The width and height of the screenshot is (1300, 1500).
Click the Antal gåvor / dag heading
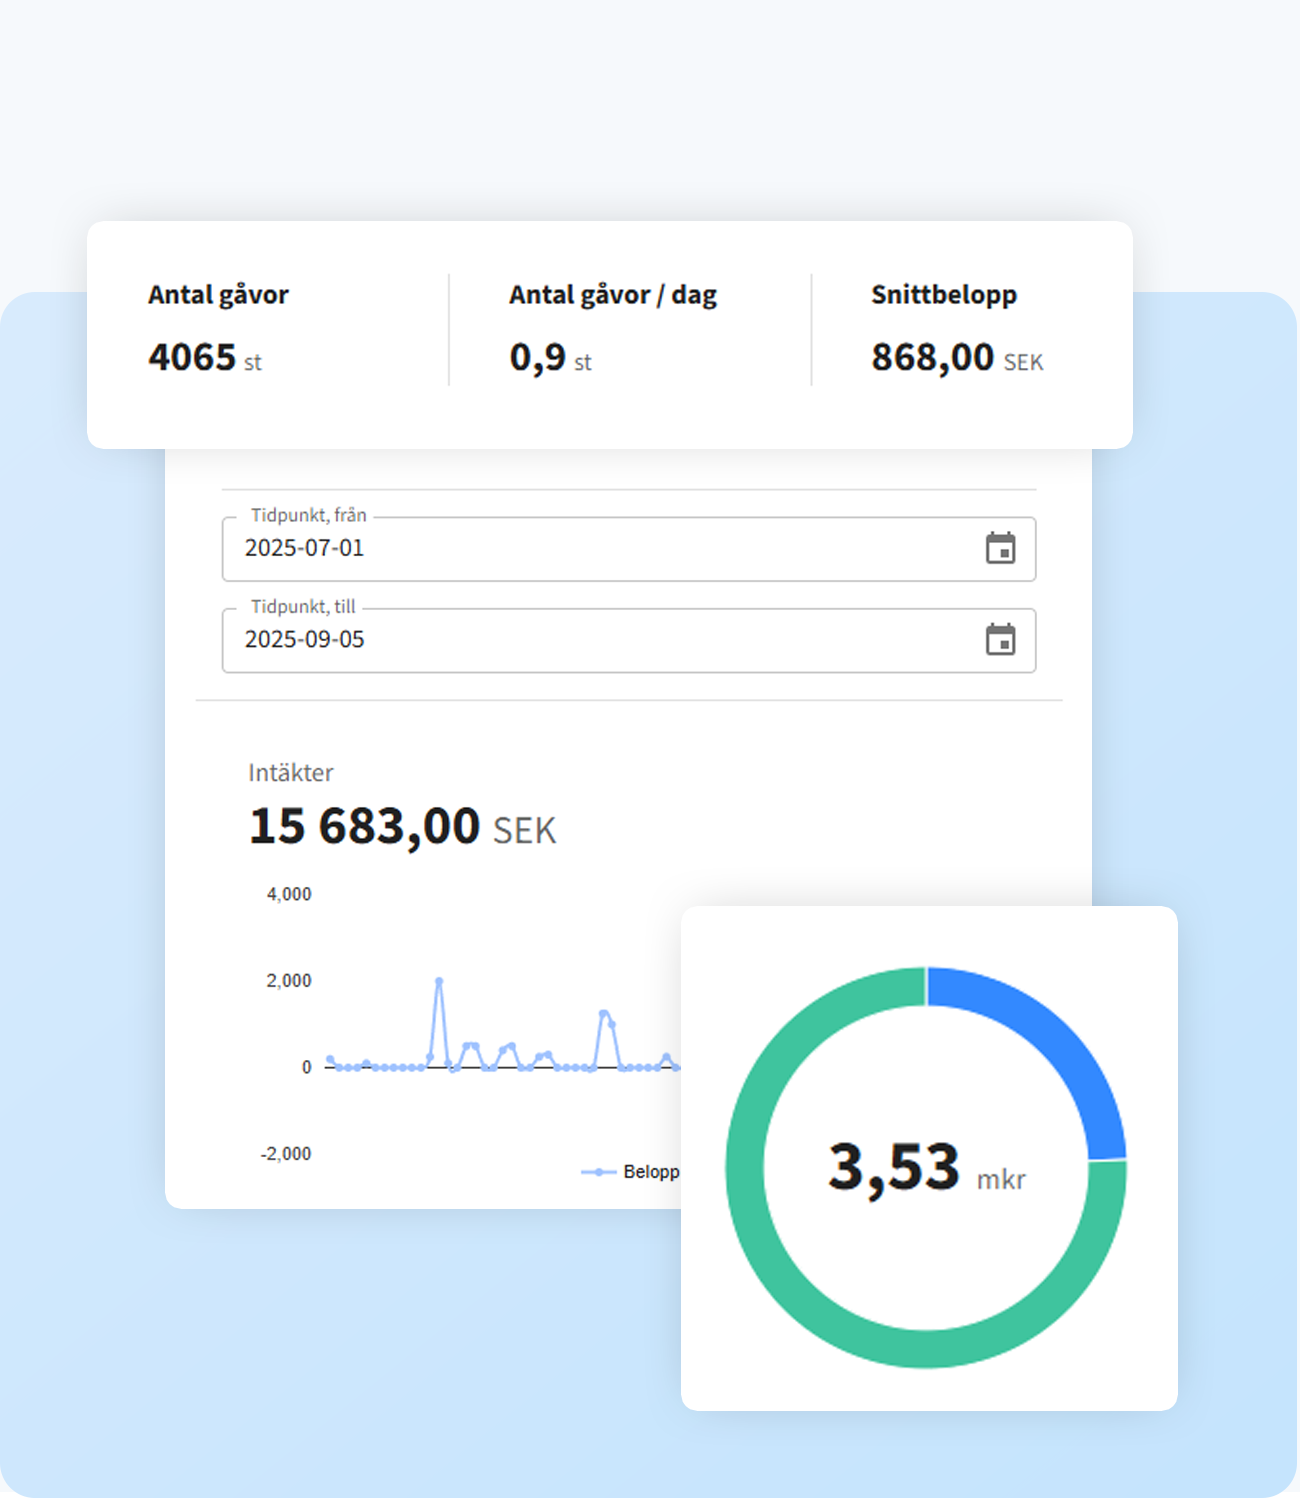tap(612, 295)
